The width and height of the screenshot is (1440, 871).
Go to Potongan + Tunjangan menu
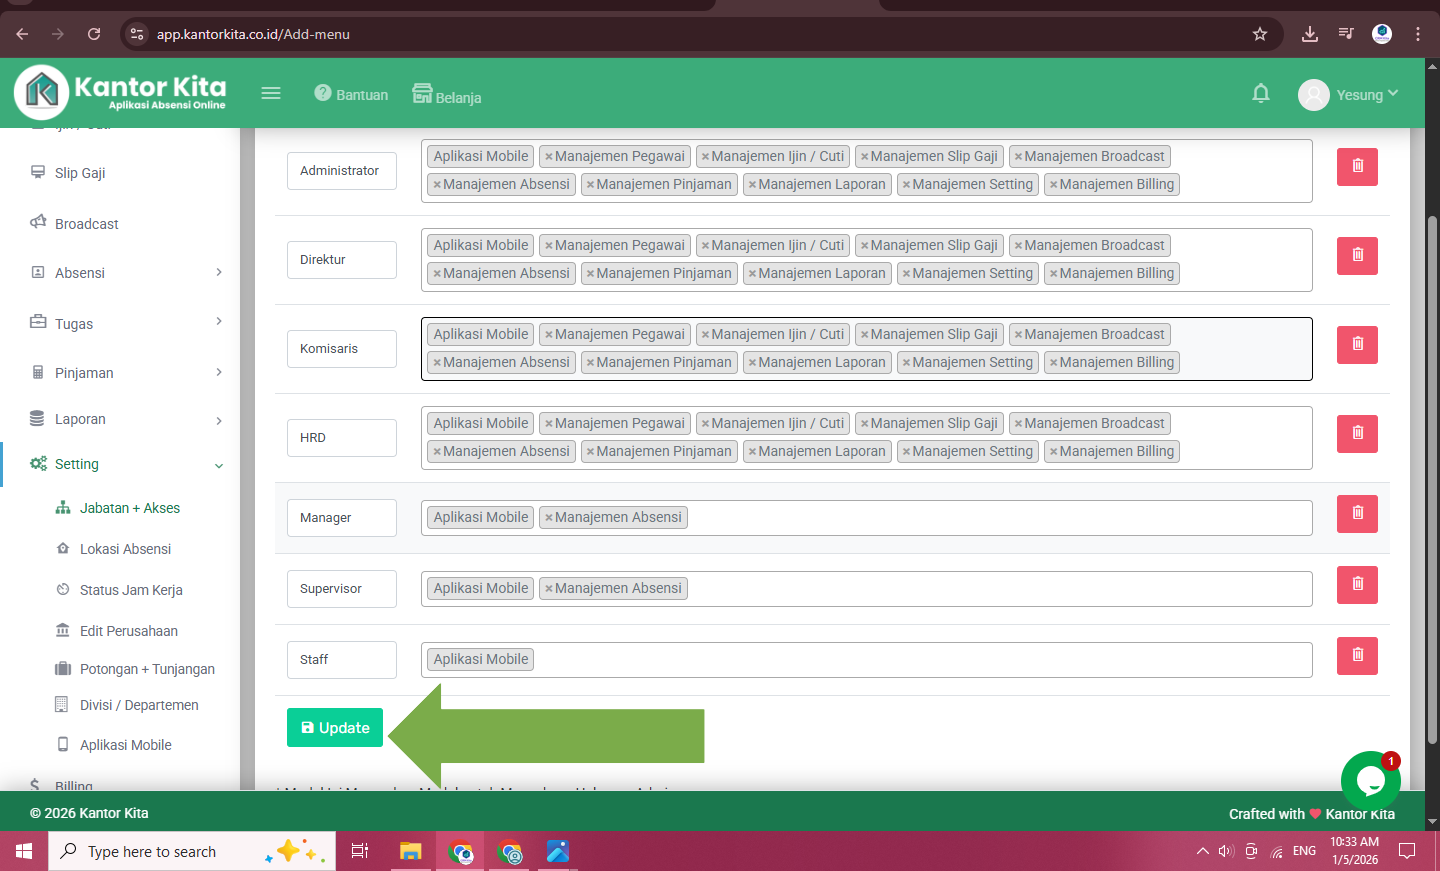146,669
